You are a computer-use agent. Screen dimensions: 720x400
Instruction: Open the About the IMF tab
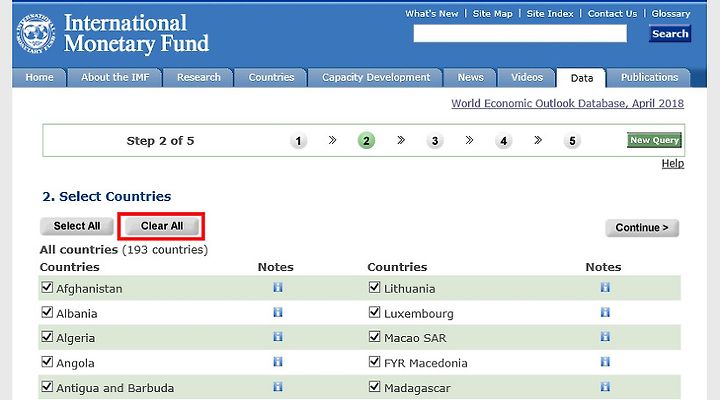click(x=115, y=78)
